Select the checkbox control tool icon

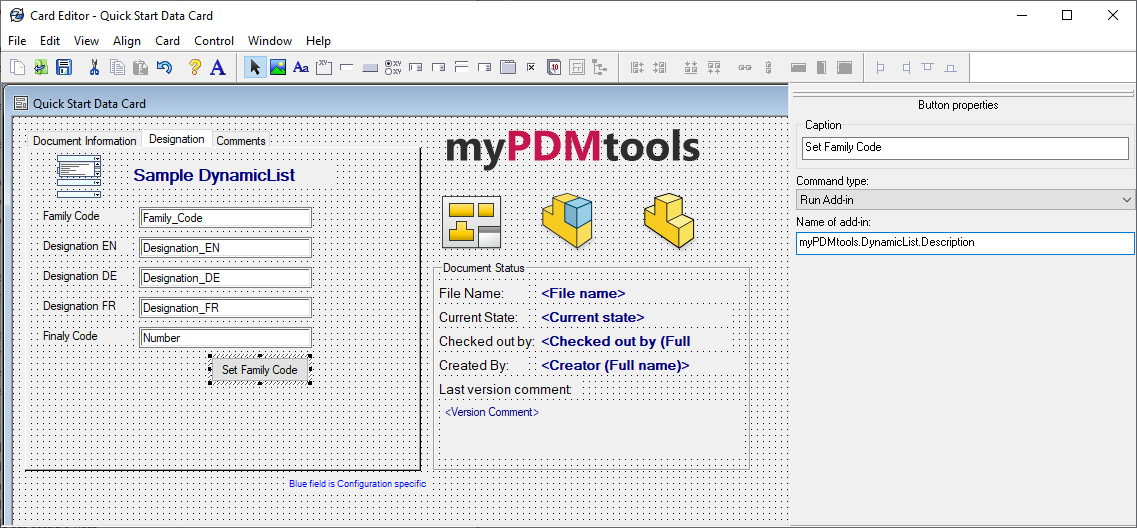[530, 67]
